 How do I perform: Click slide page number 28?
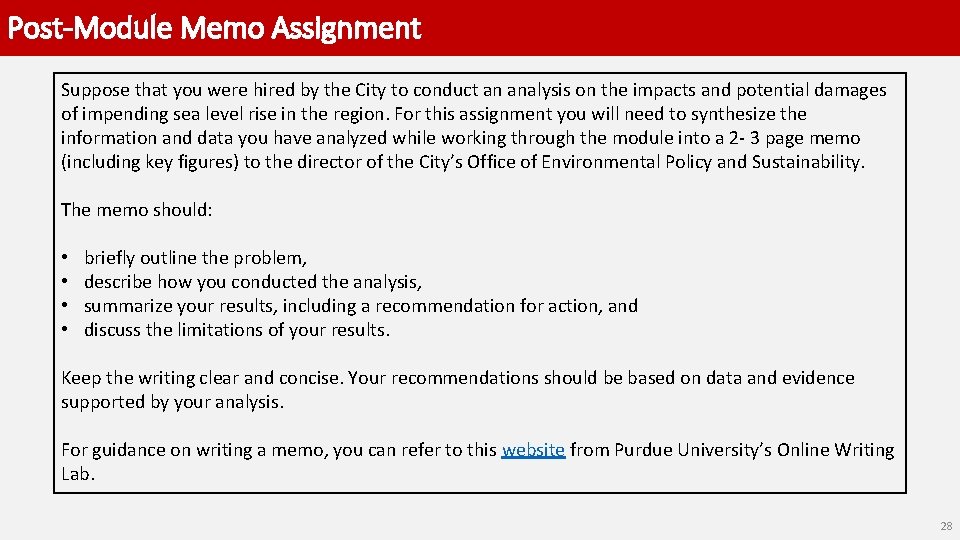click(x=946, y=526)
